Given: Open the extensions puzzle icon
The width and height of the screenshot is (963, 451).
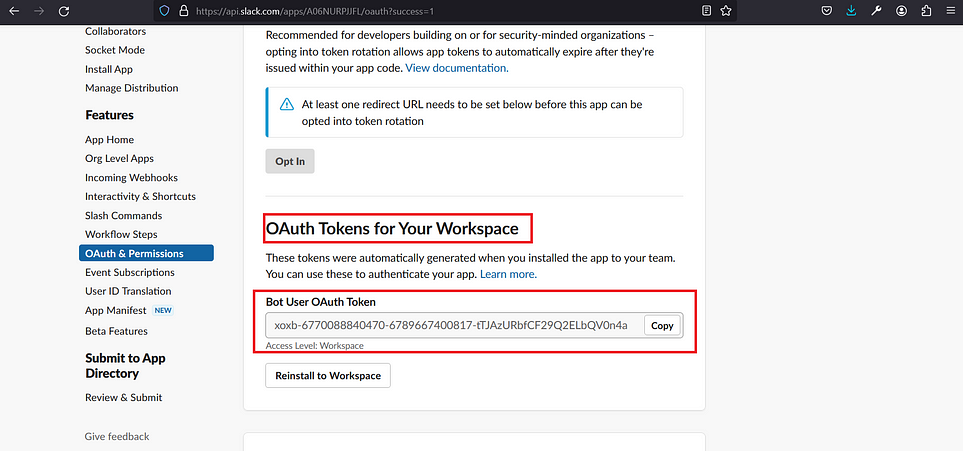Looking at the screenshot, I should [926, 10].
